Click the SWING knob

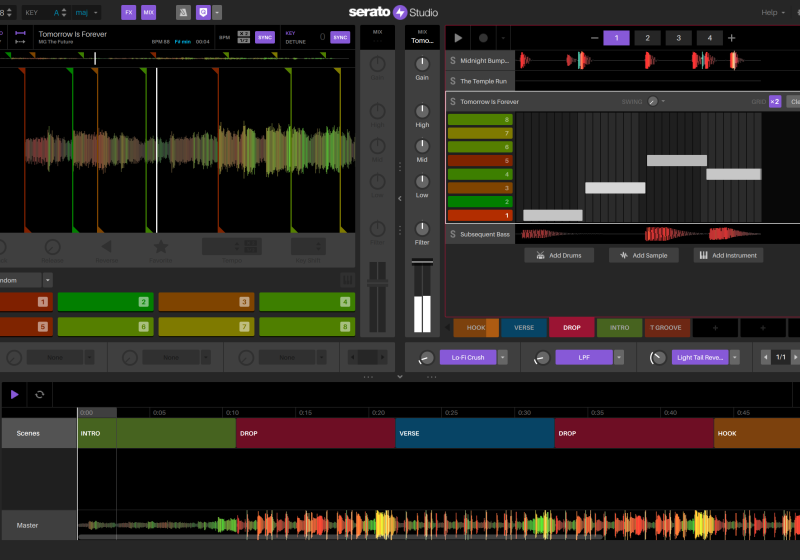pyautogui.click(x=653, y=101)
